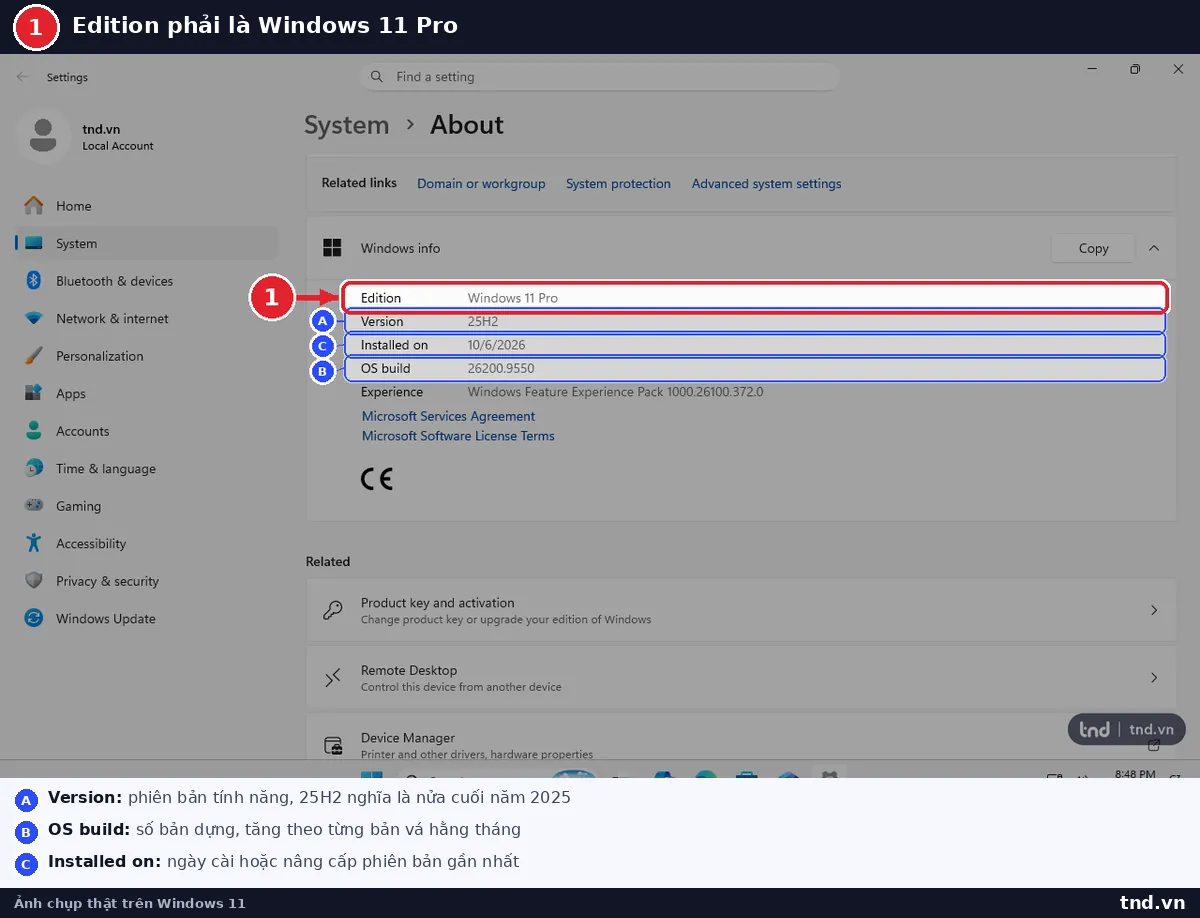Open Home in the sidebar

point(146,206)
